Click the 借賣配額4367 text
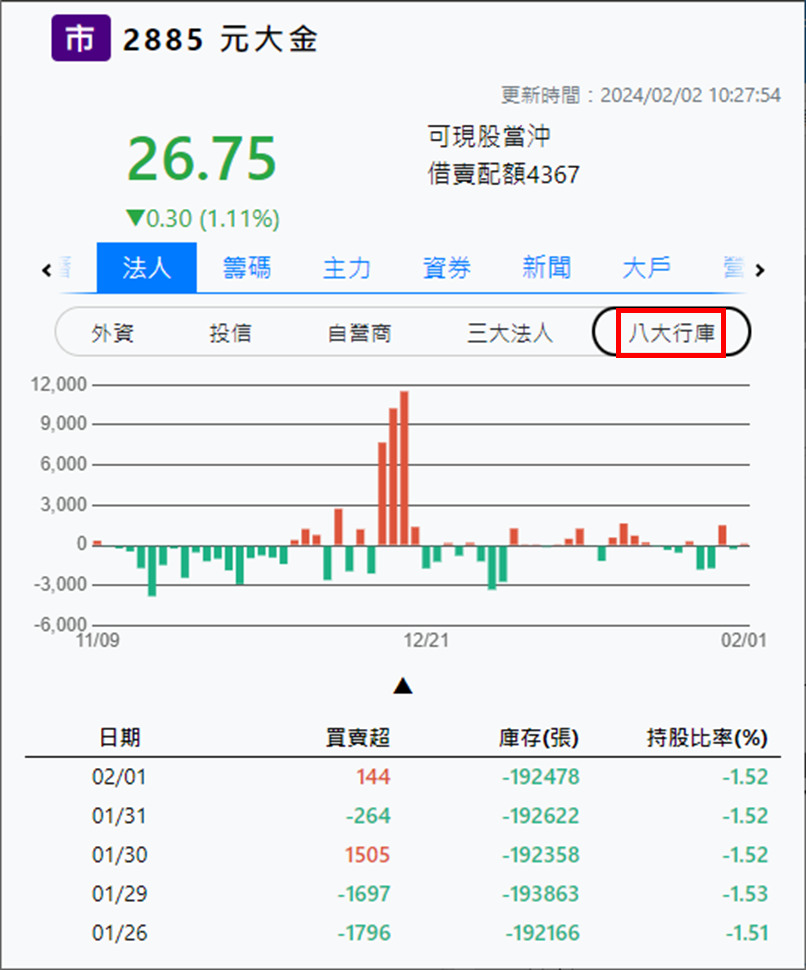 click(x=504, y=174)
